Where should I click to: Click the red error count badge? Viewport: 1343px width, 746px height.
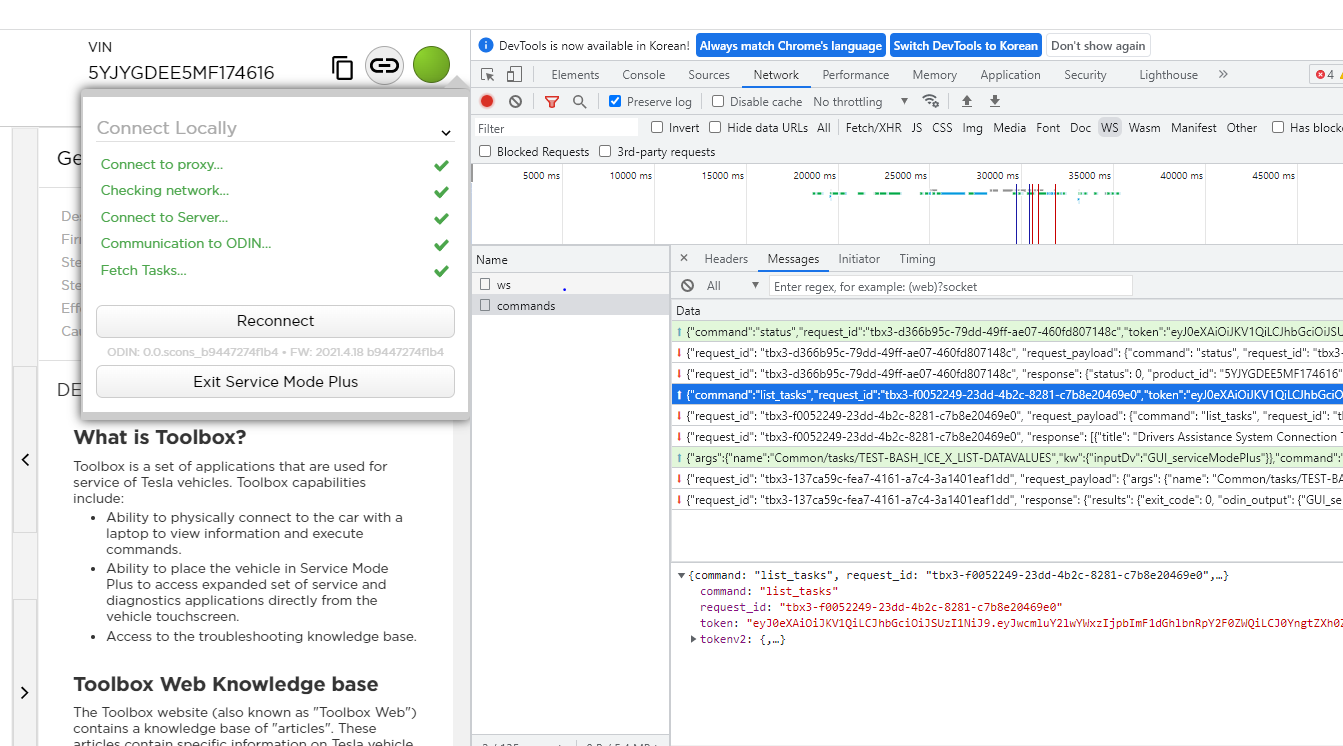(1325, 75)
